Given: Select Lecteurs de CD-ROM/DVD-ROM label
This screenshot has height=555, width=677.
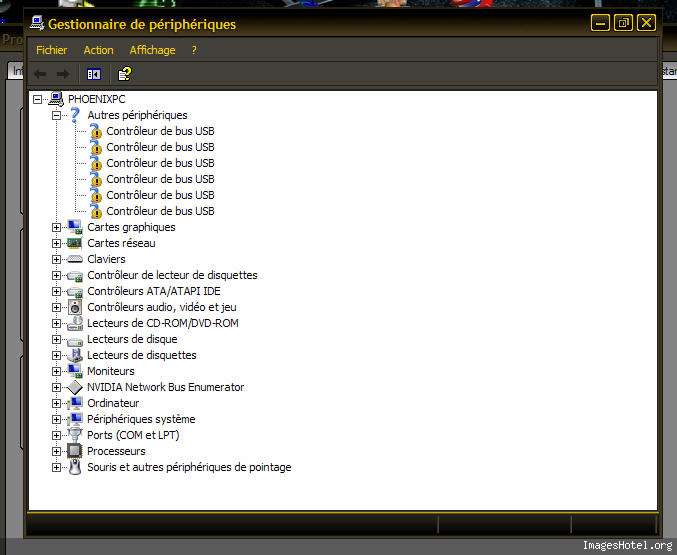Looking at the screenshot, I should (163, 323).
